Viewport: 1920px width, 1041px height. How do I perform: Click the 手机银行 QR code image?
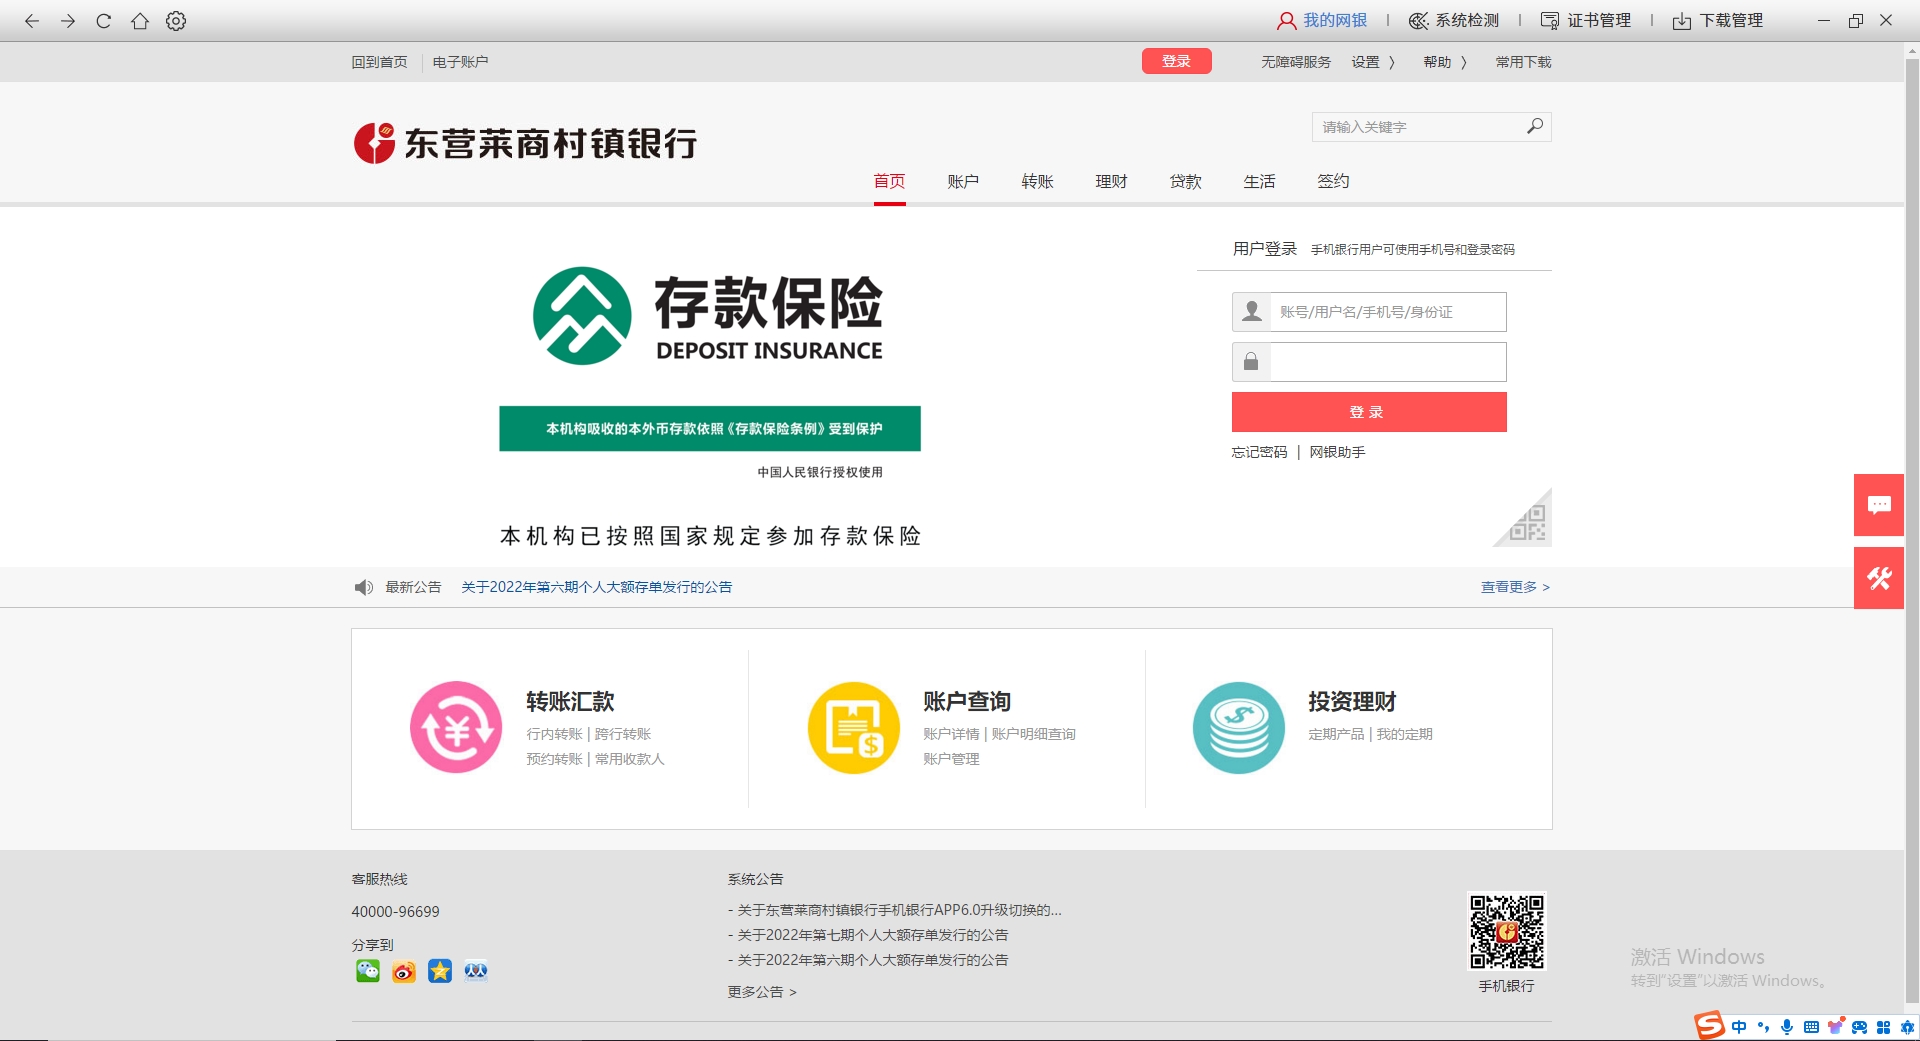coord(1507,931)
